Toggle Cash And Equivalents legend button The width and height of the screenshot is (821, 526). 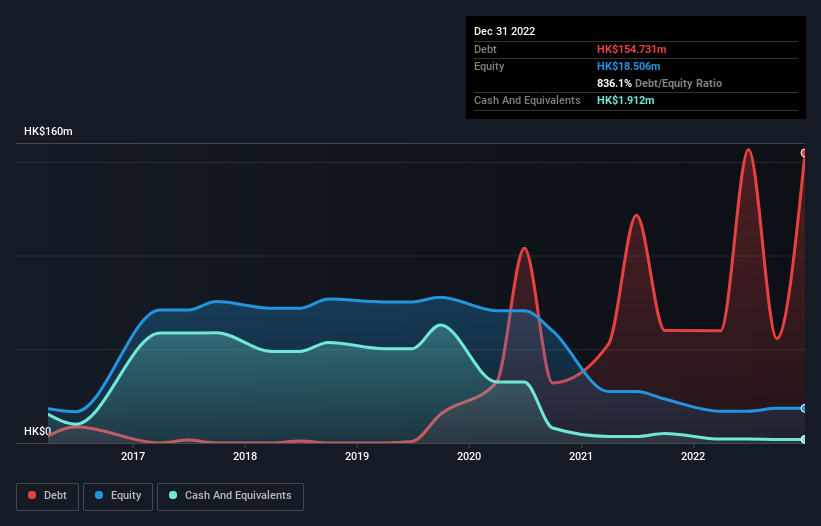click(230, 496)
